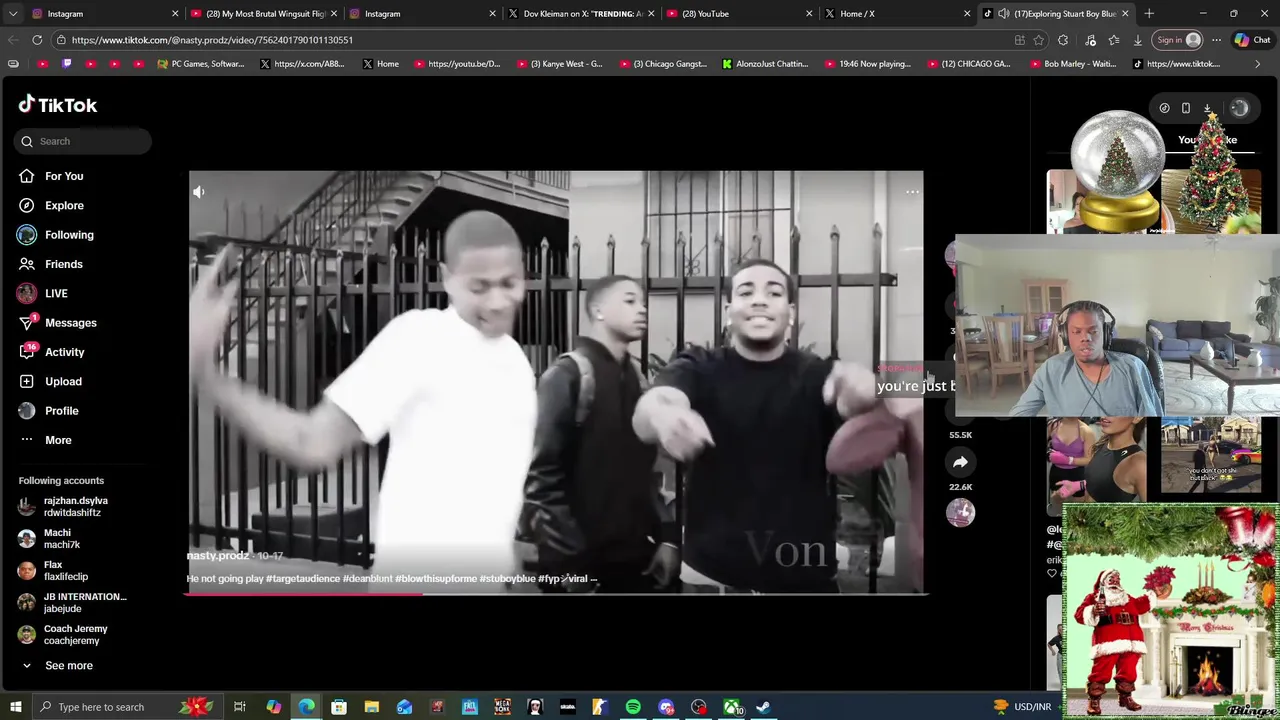Open the Explore page
The width and height of the screenshot is (1280, 720).
click(x=64, y=205)
